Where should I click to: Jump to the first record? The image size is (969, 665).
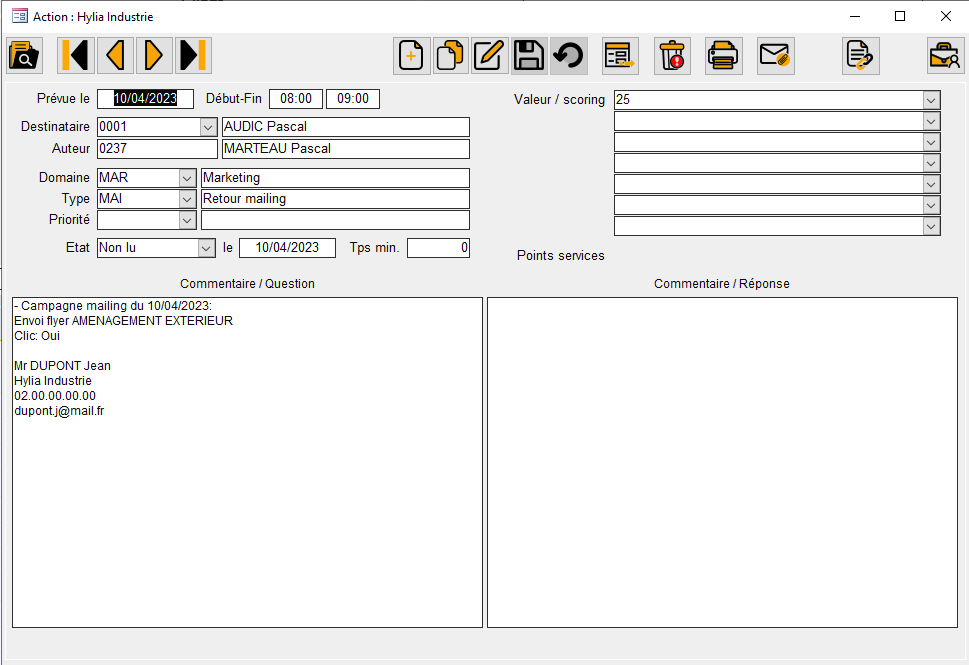tap(75, 55)
